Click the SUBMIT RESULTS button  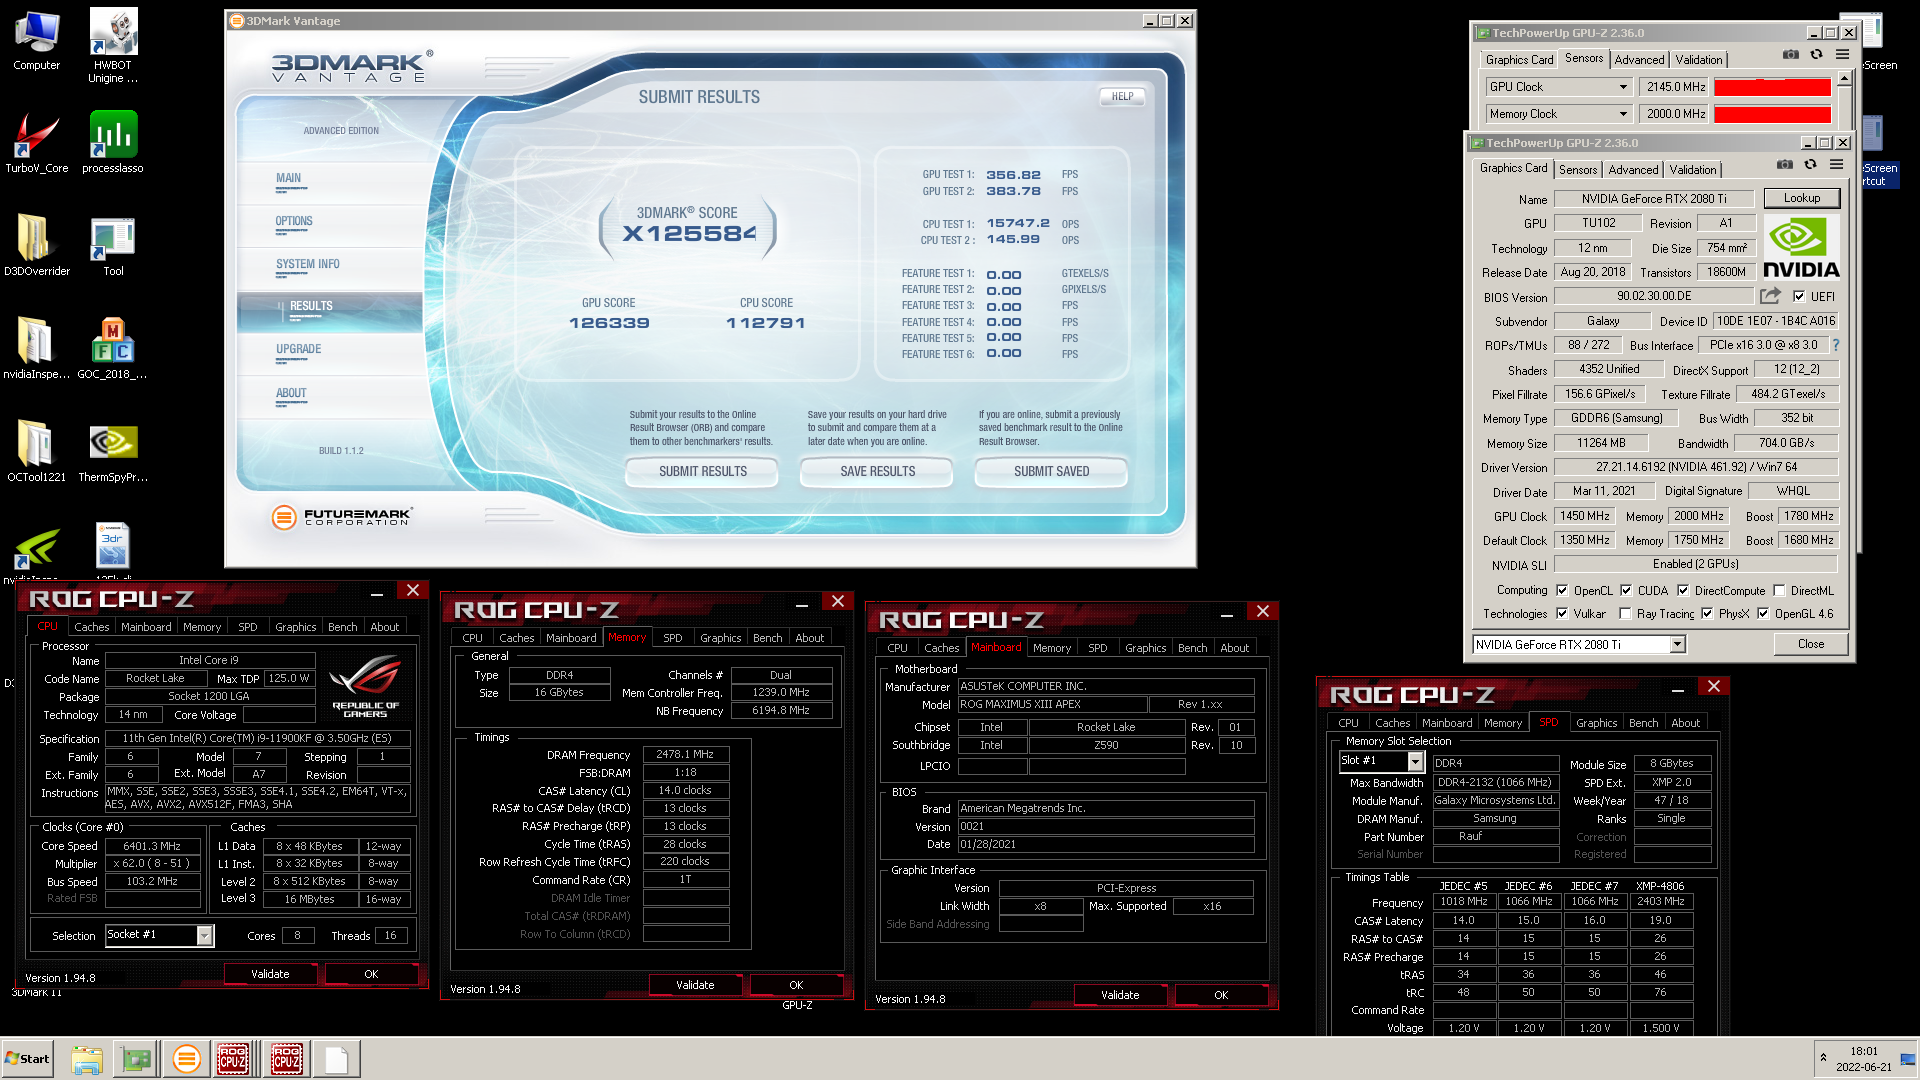pos(702,471)
